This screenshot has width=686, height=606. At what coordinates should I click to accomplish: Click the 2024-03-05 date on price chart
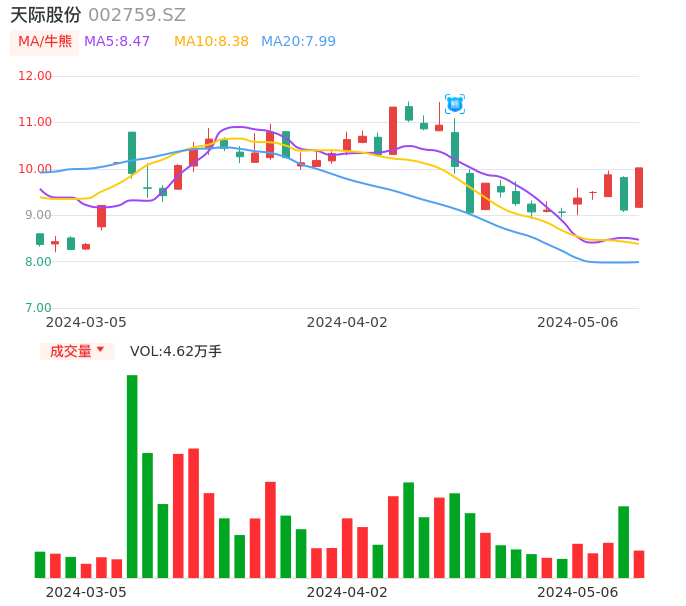86,322
